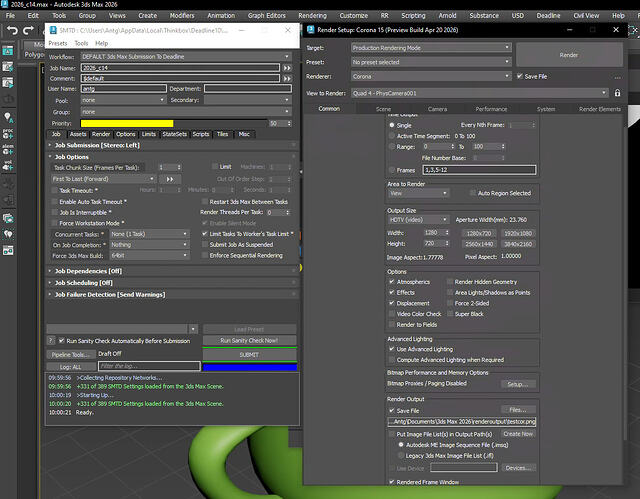
Task: Select the Active Time Segment radio option
Action: (392, 136)
